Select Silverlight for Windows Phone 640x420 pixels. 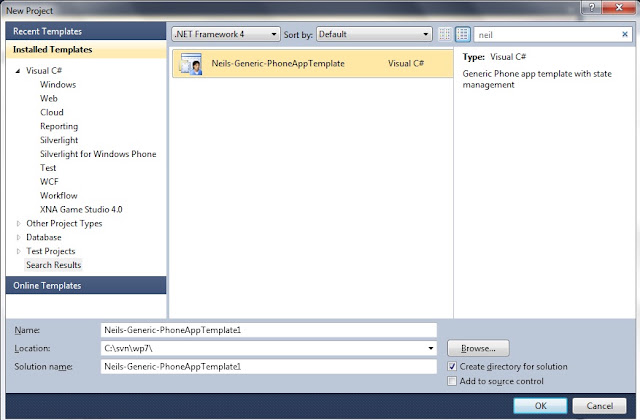pyautogui.click(x=98, y=154)
